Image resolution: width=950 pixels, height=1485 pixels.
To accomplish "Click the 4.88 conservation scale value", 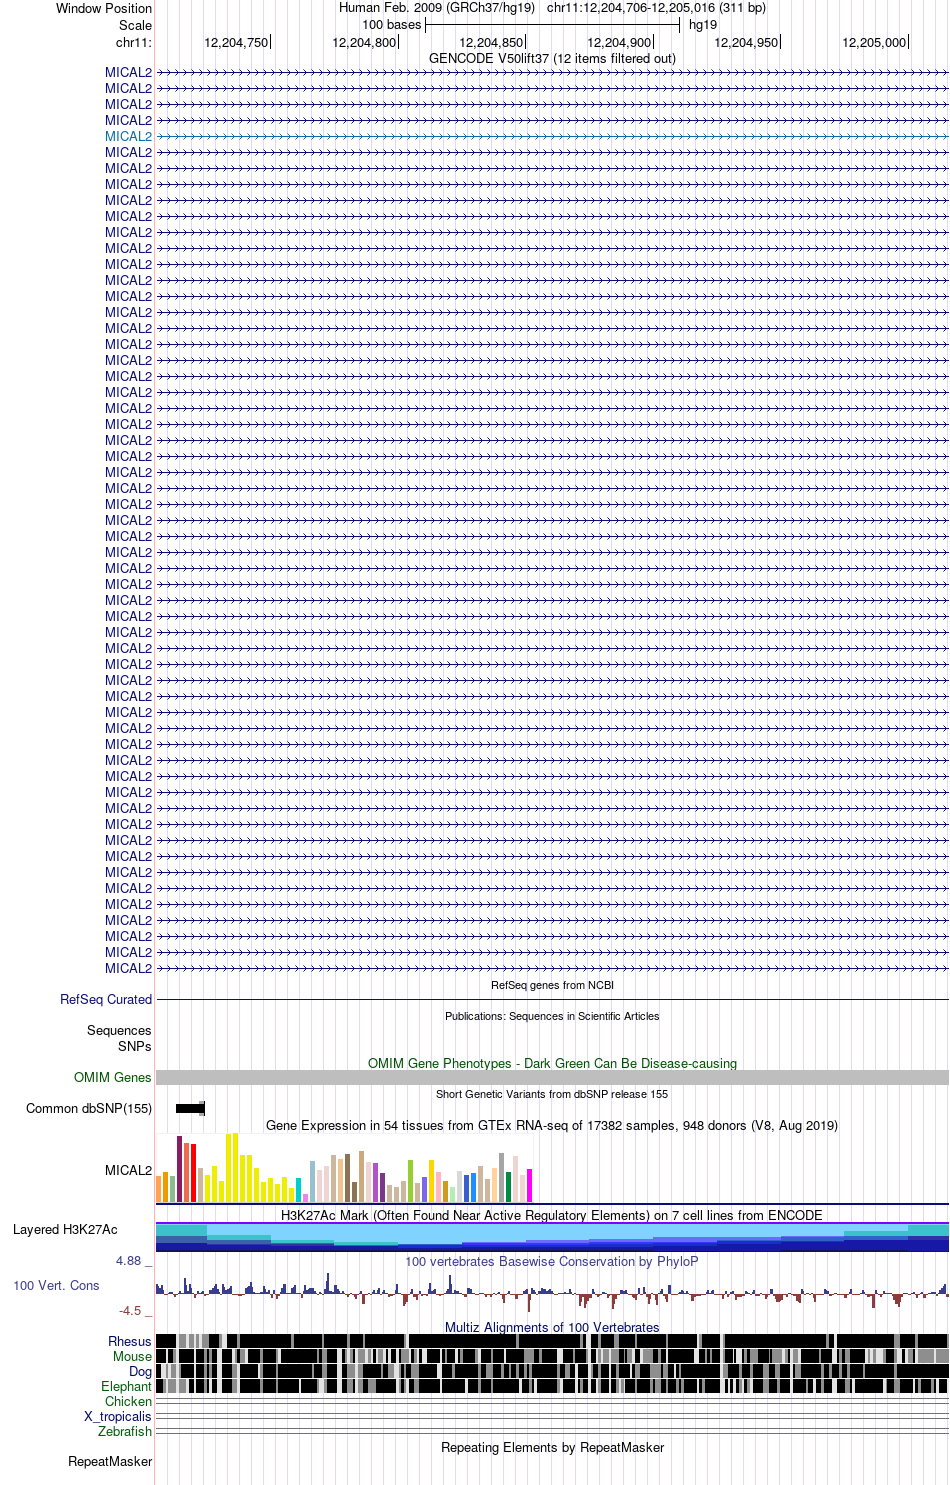I will [128, 1261].
